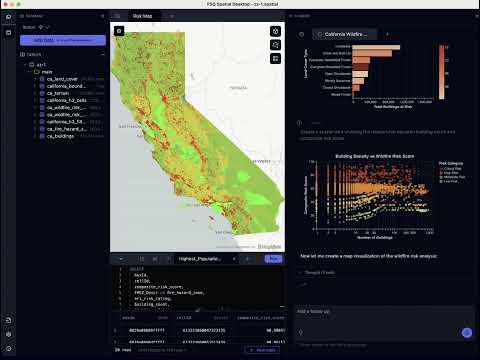
Task: Click the second icon in the query toolbar
Action: click(155, 259)
